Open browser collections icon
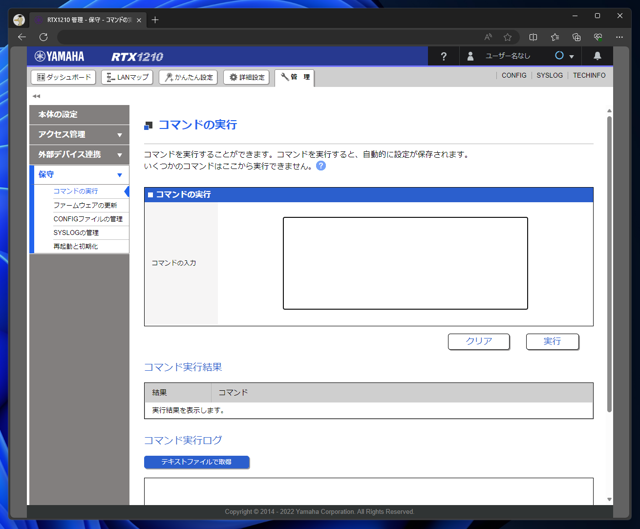Viewport: 640px width, 529px height. [x=576, y=37]
